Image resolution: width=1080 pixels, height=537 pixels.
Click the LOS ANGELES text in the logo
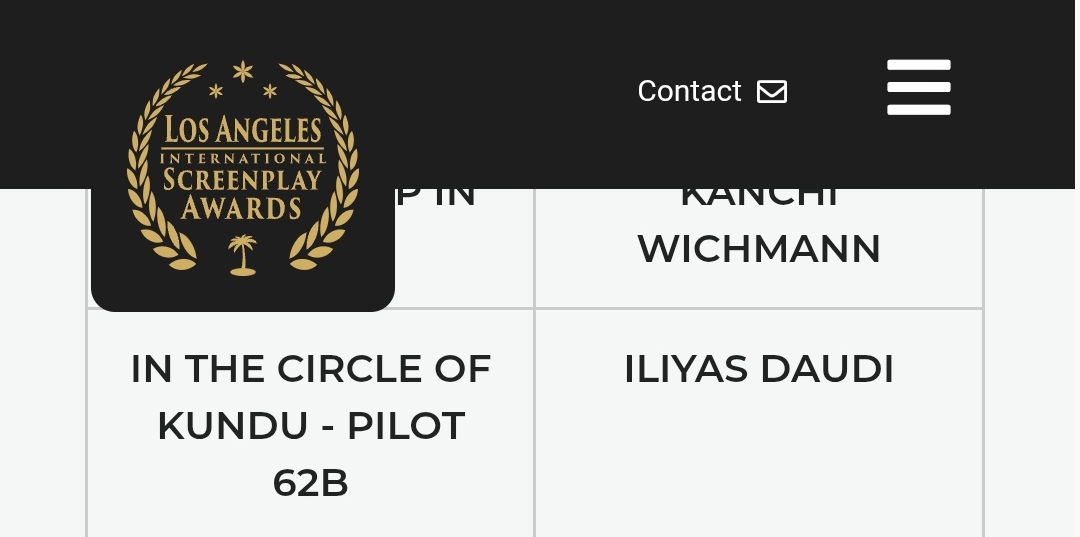click(x=242, y=129)
